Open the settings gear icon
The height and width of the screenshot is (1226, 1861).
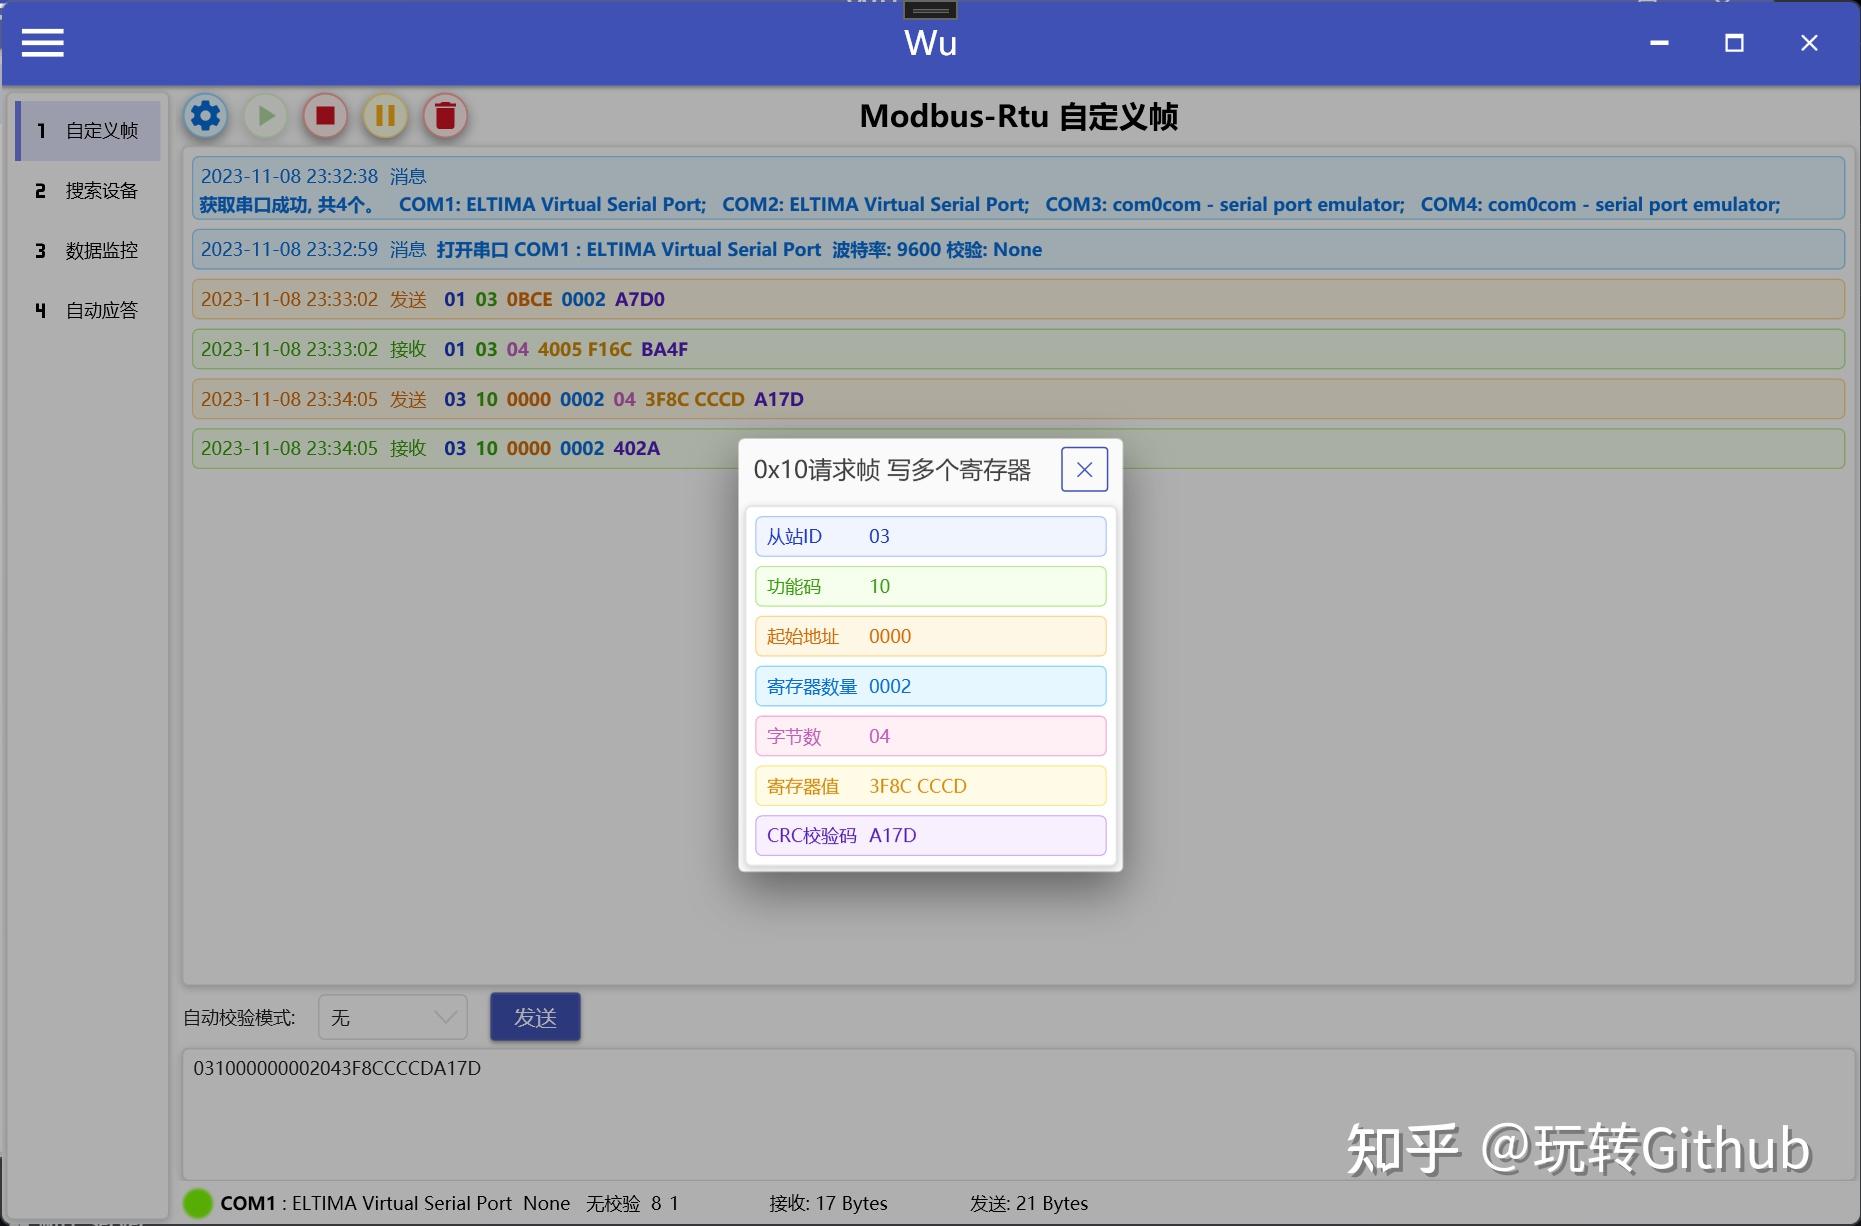pos(205,116)
